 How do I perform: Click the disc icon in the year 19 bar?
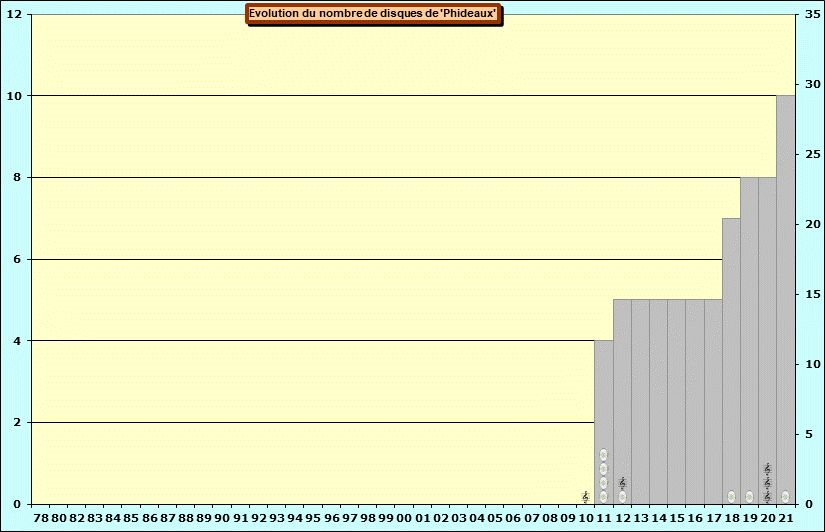click(x=749, y=497)
